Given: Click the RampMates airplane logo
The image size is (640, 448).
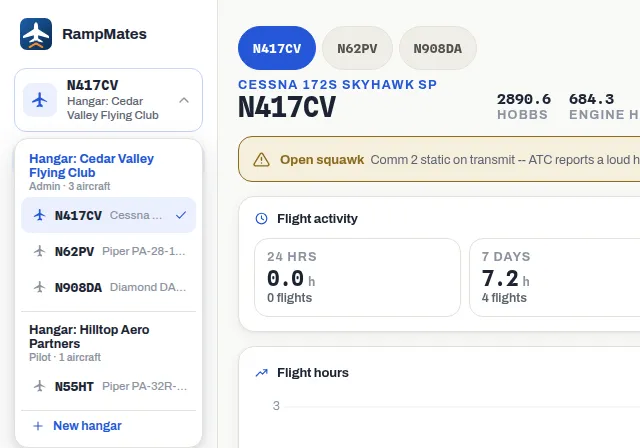Looking at the screenshot, I should coord(36,34).
